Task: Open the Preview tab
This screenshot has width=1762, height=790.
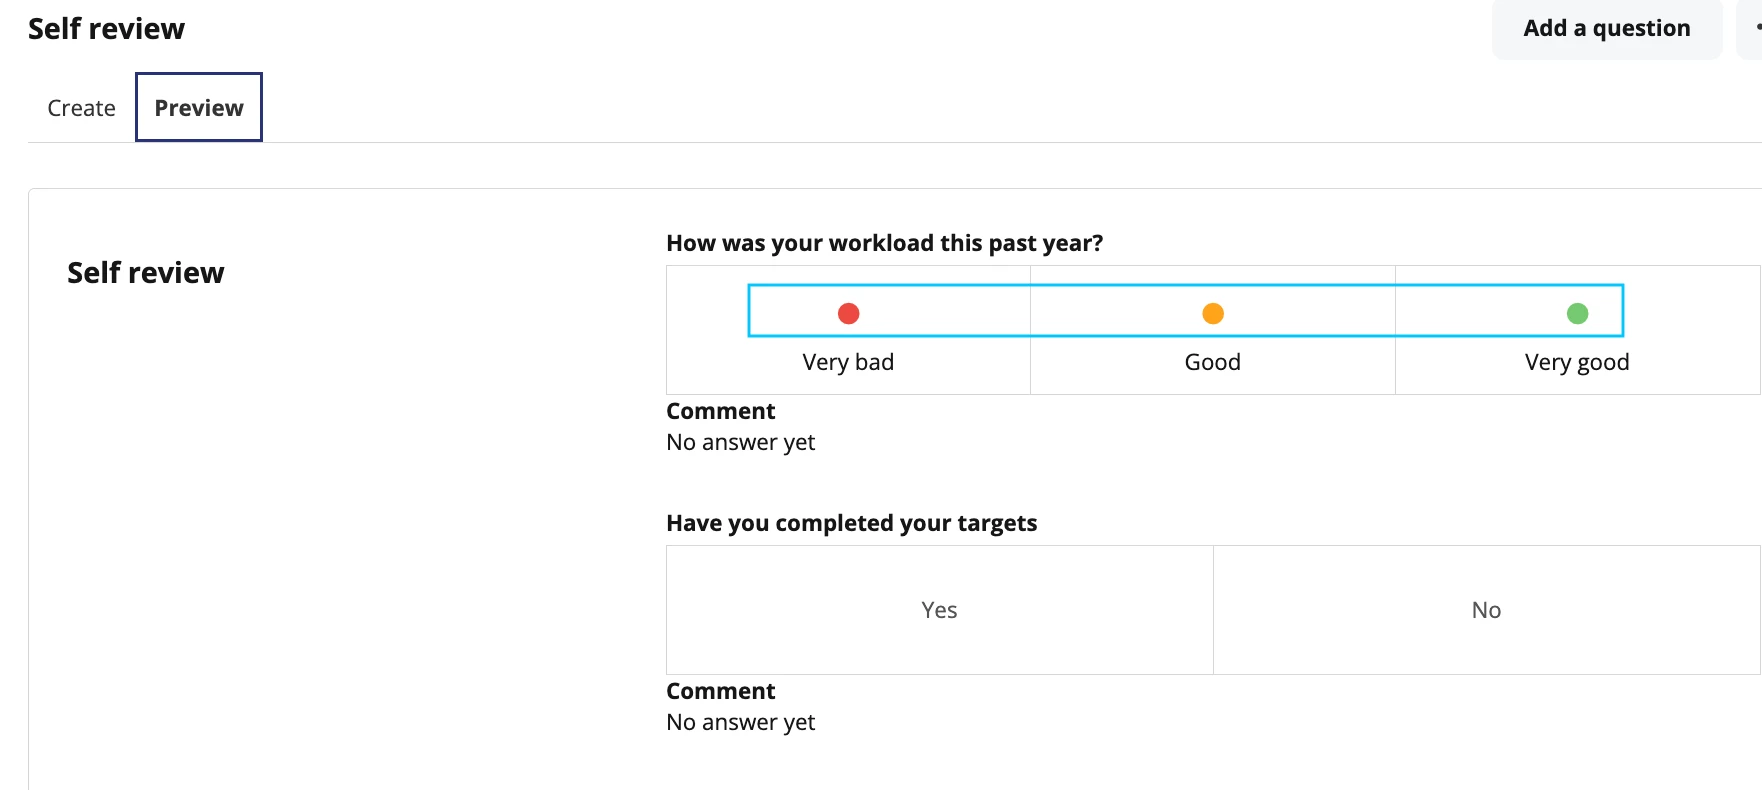Action: [x=199, y=108]
